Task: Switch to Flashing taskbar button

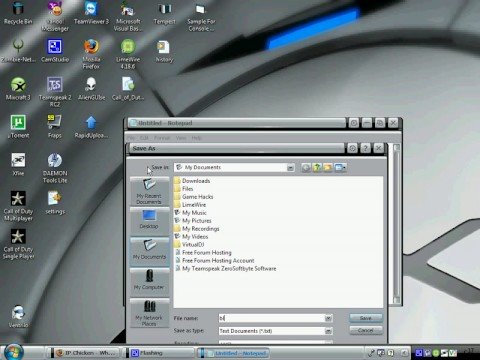Action: click(160, 353)
